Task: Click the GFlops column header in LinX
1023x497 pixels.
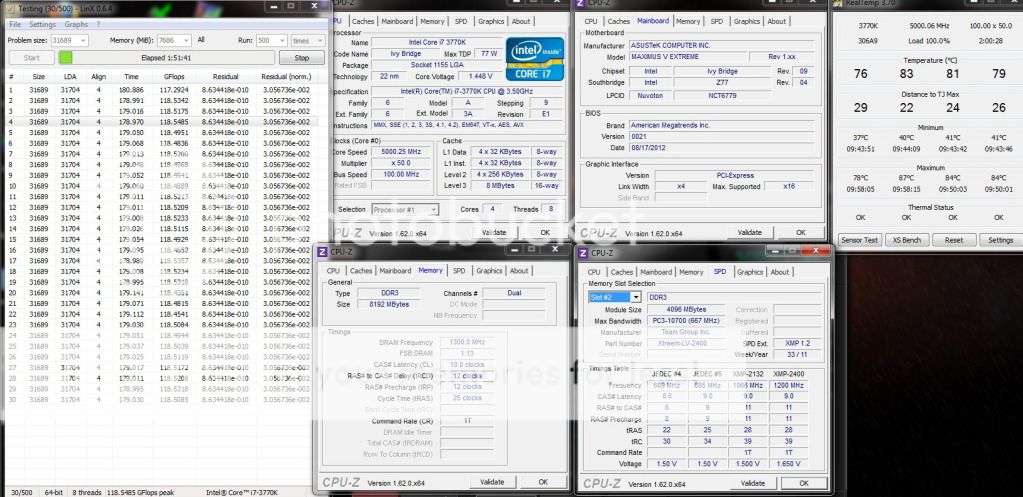Action: pyautogui.click(x=174, y=76)
